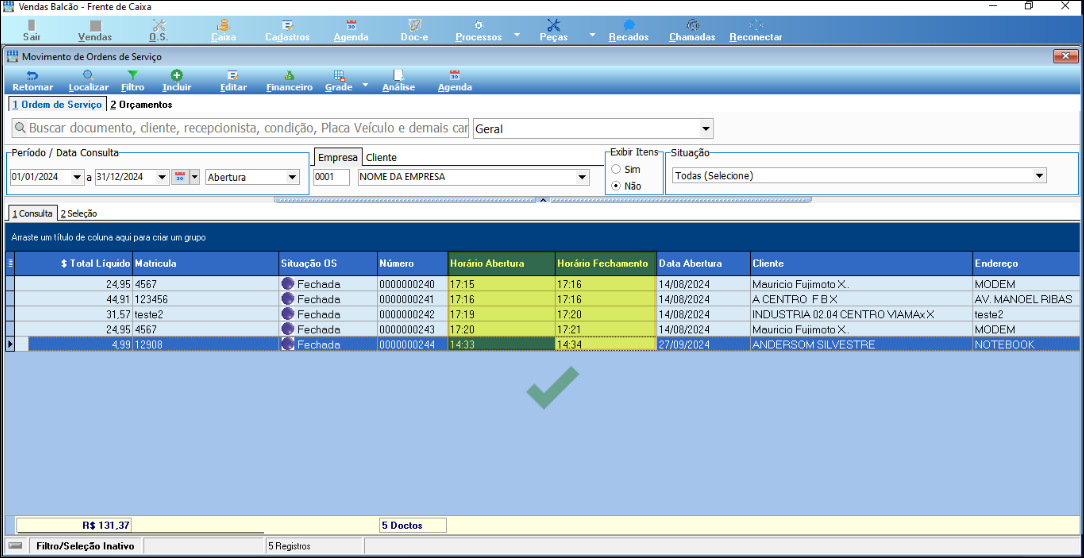The image size is (1084, 558).
Task: Open the Agenda in the main toolbar
Action: pyautogui.click(x=351, y=30)
